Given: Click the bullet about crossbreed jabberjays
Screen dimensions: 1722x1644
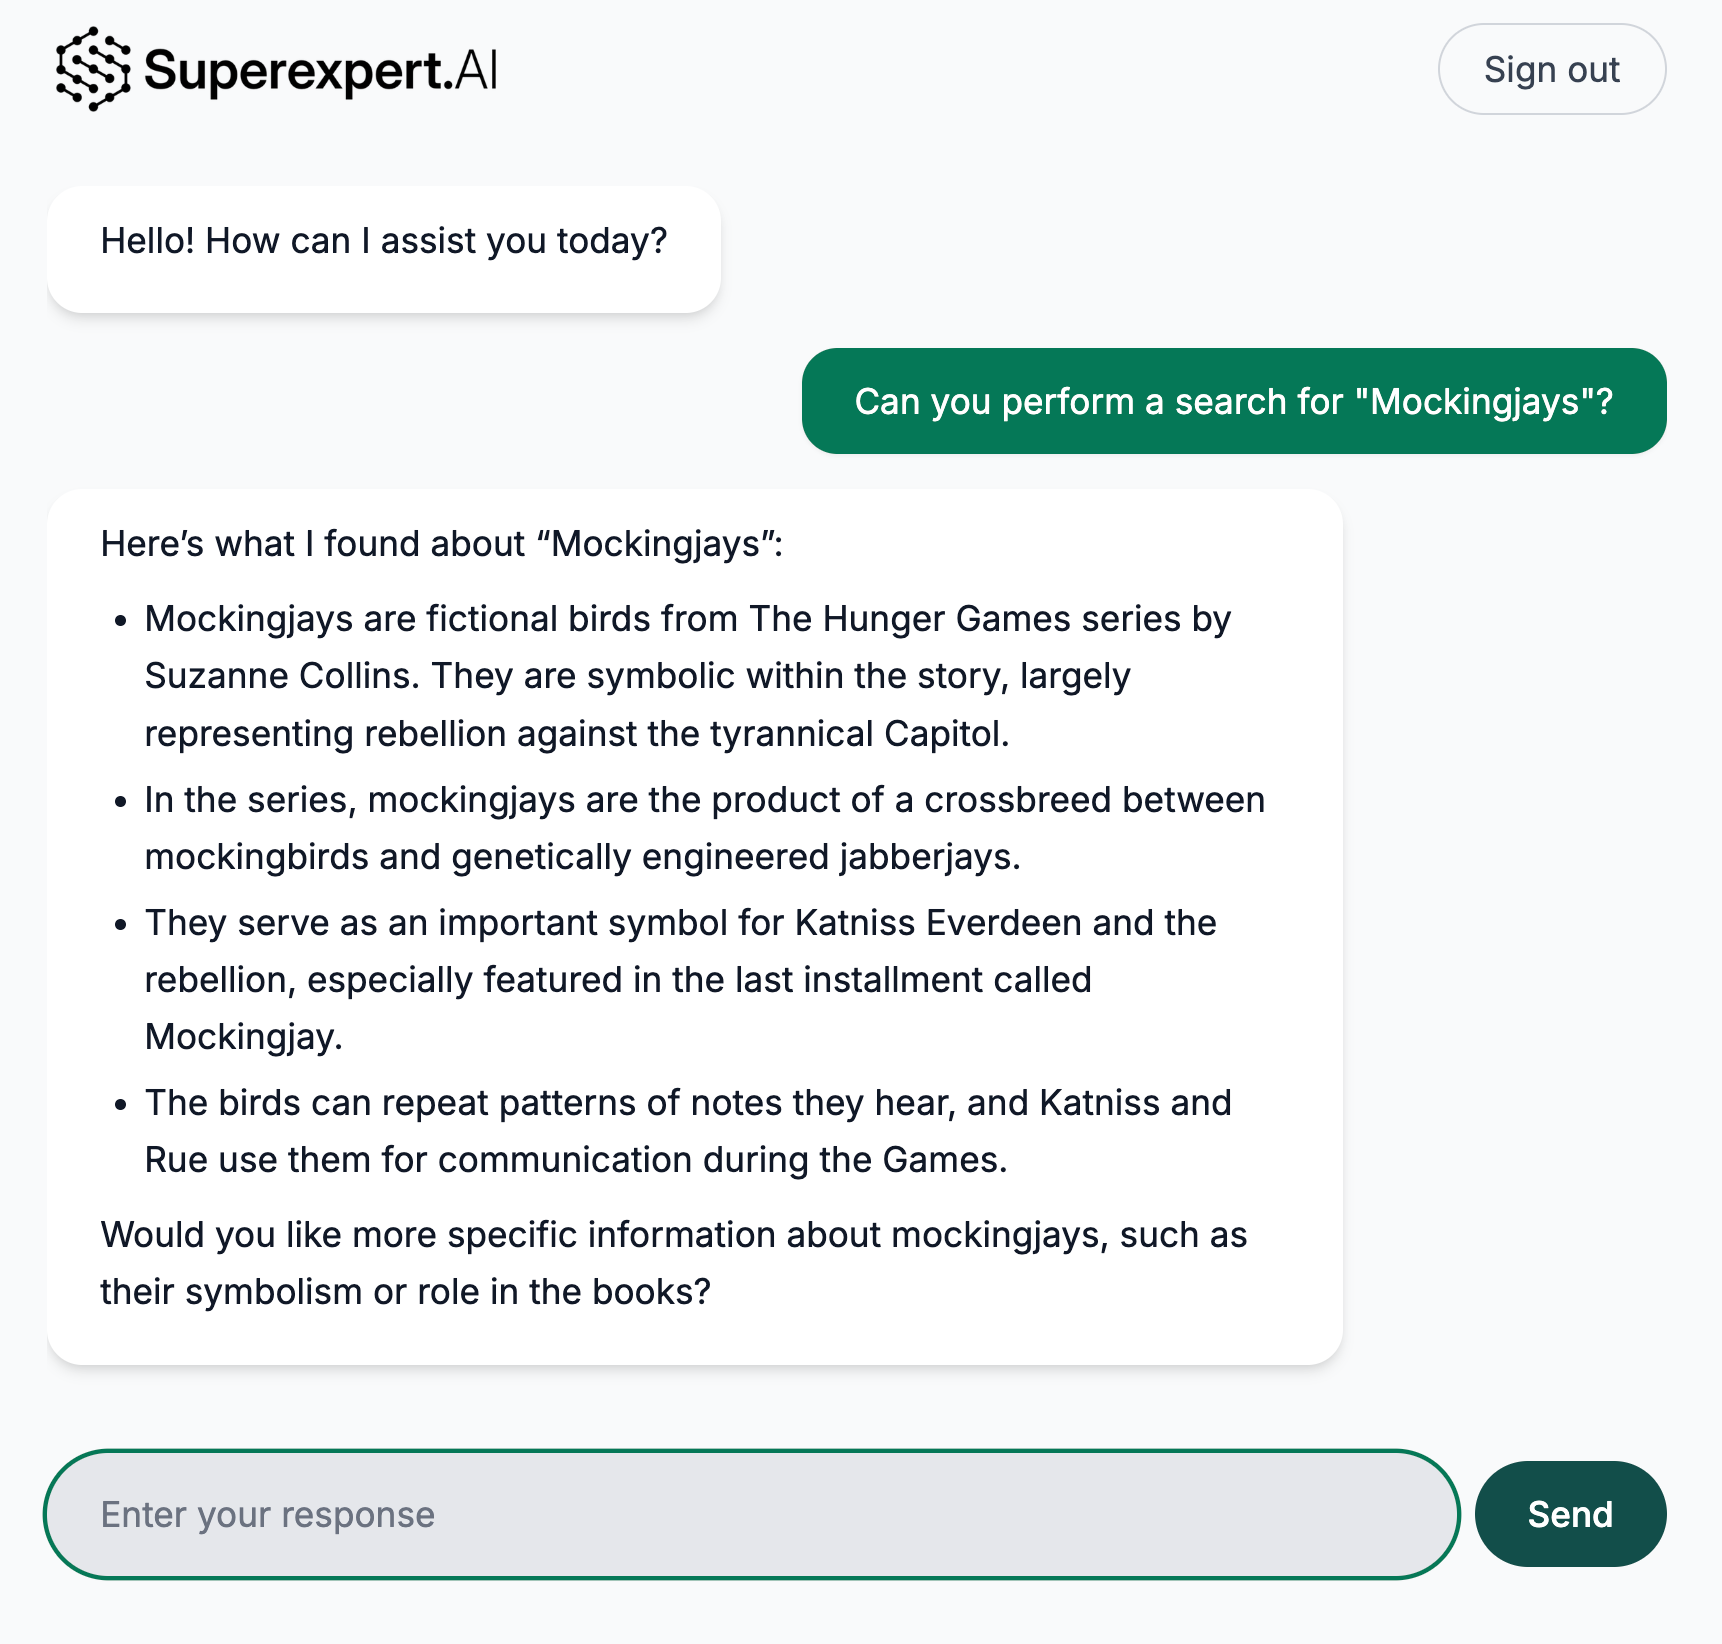Looking at the screenshot, I should (705, 828).
